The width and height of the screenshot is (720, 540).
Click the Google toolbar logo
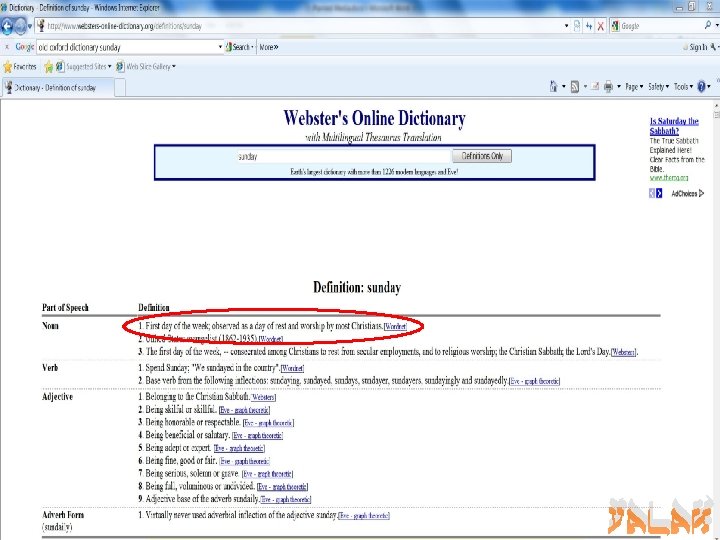pyautogui.click(x=24, y=47)
